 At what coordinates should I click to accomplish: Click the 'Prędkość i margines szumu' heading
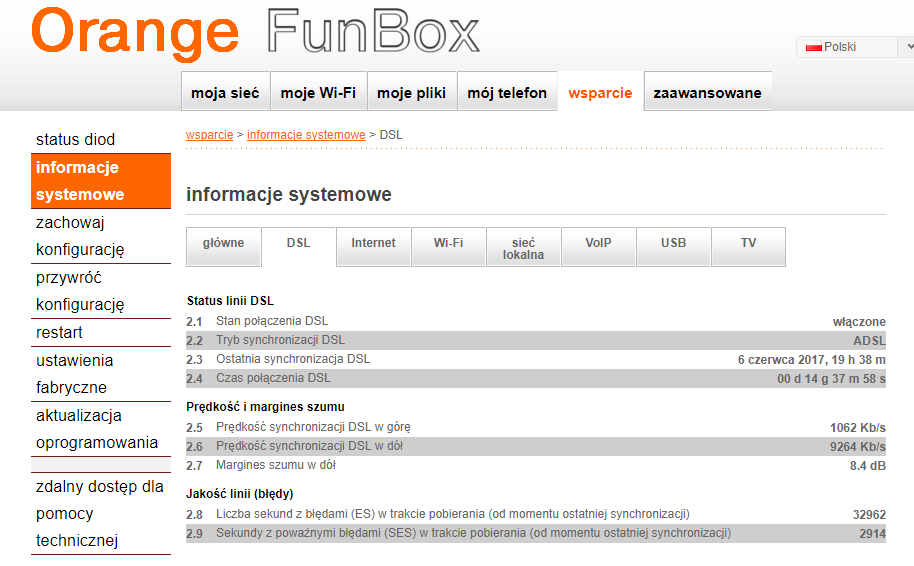click(x=265, y=407)
